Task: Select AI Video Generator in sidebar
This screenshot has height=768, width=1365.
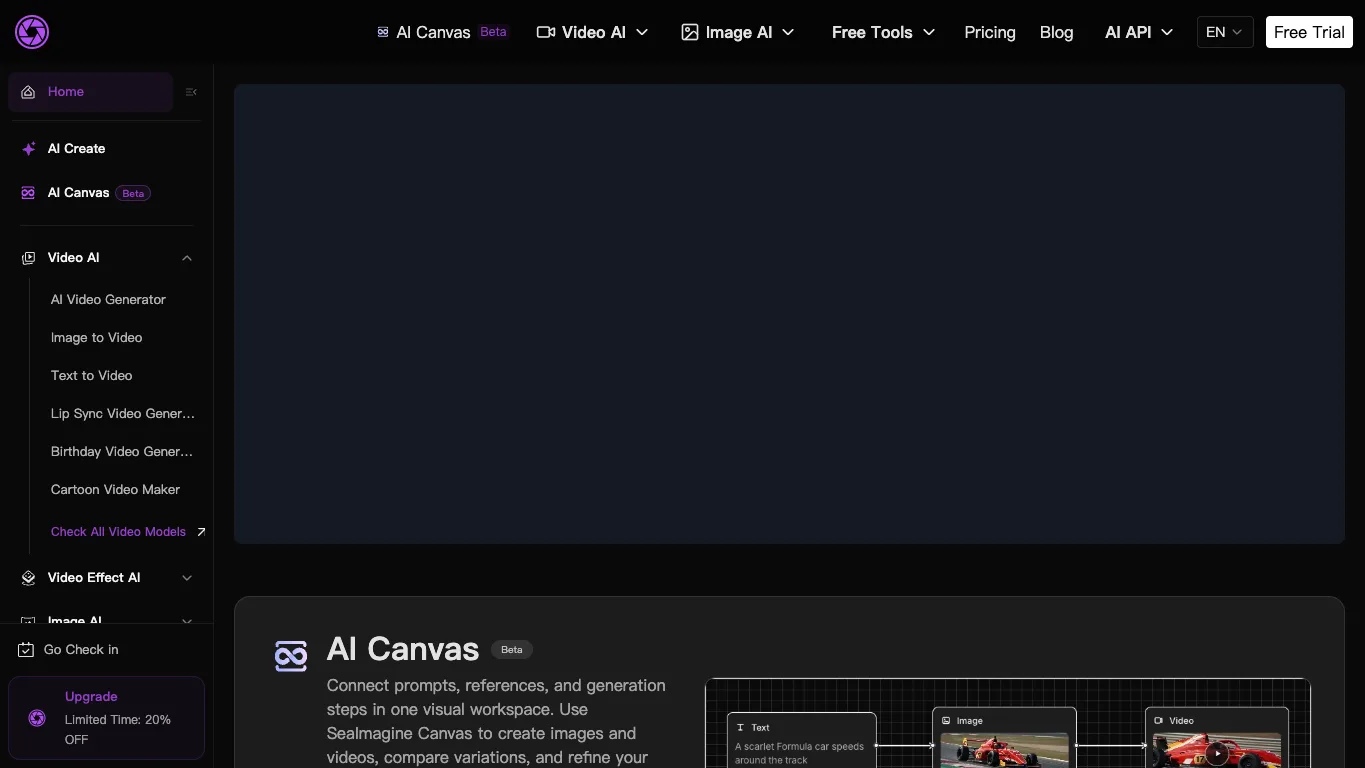Action: click(108, 300)
